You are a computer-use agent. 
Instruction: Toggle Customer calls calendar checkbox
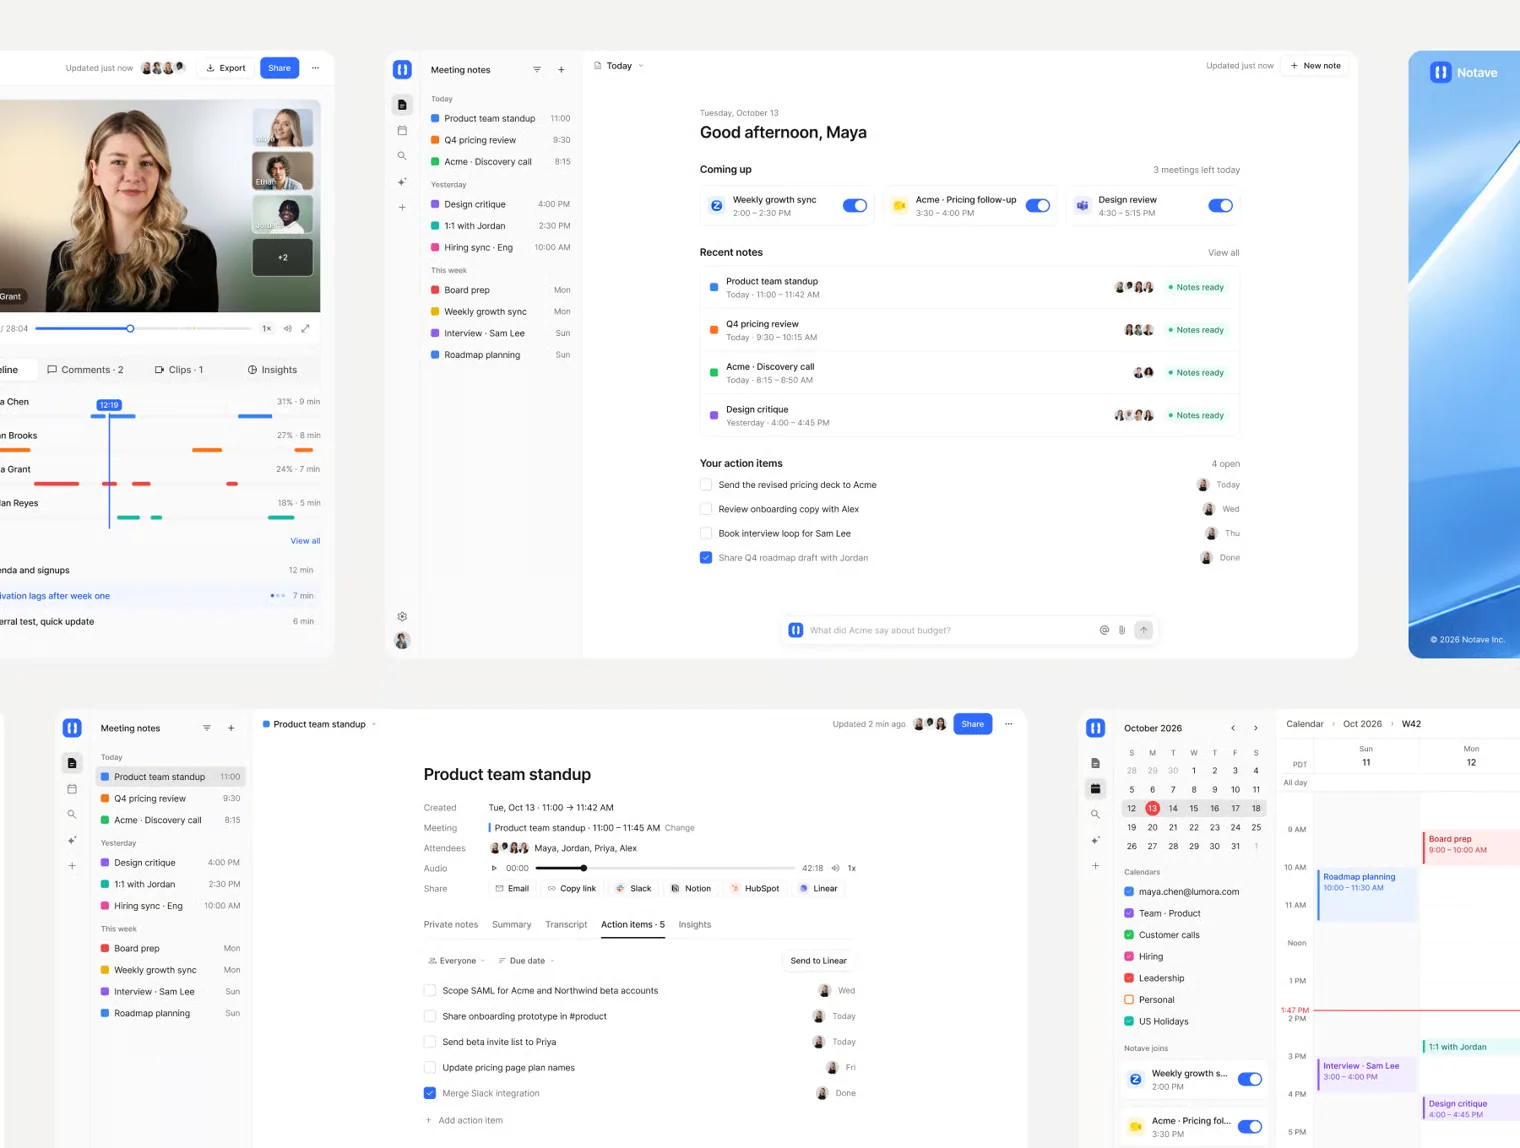1129,935
